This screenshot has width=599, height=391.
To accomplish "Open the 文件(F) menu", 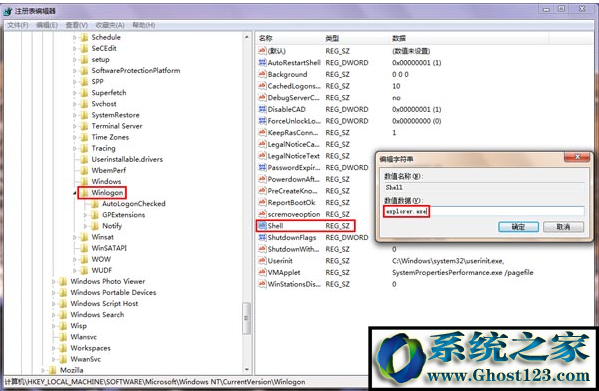I will 18,25.
